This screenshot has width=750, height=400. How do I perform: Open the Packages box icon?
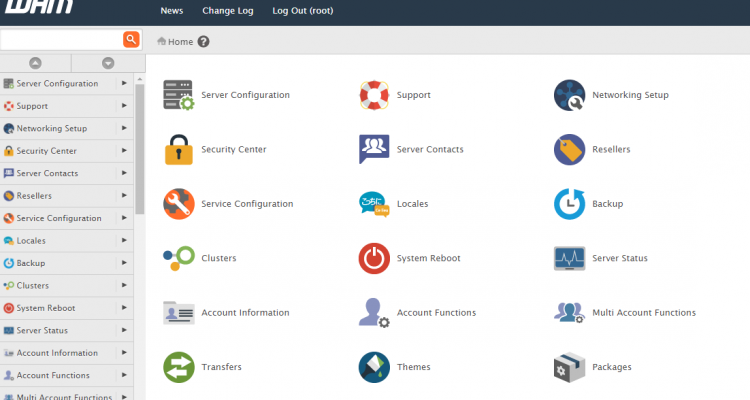tap(569, 367)
